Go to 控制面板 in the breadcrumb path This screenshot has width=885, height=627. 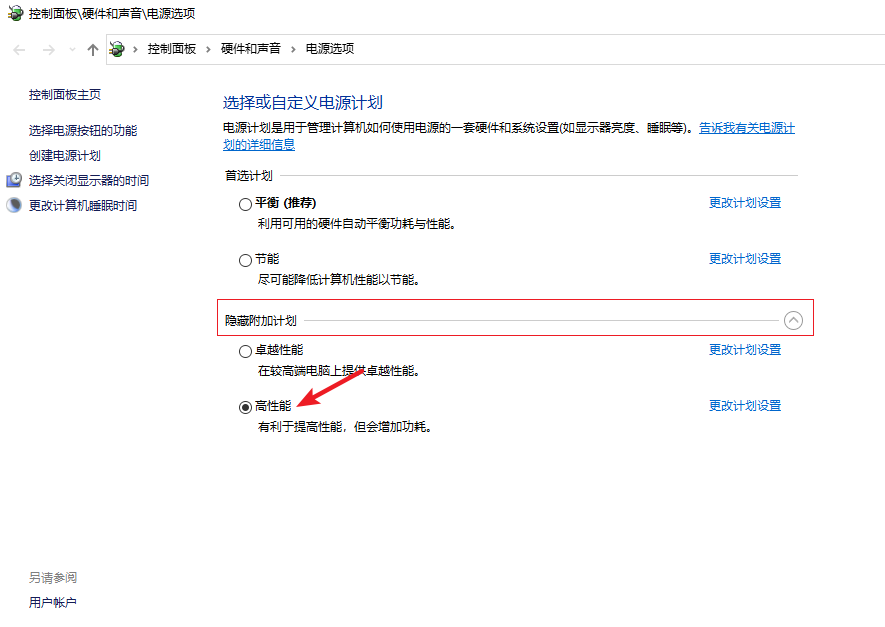171,49
